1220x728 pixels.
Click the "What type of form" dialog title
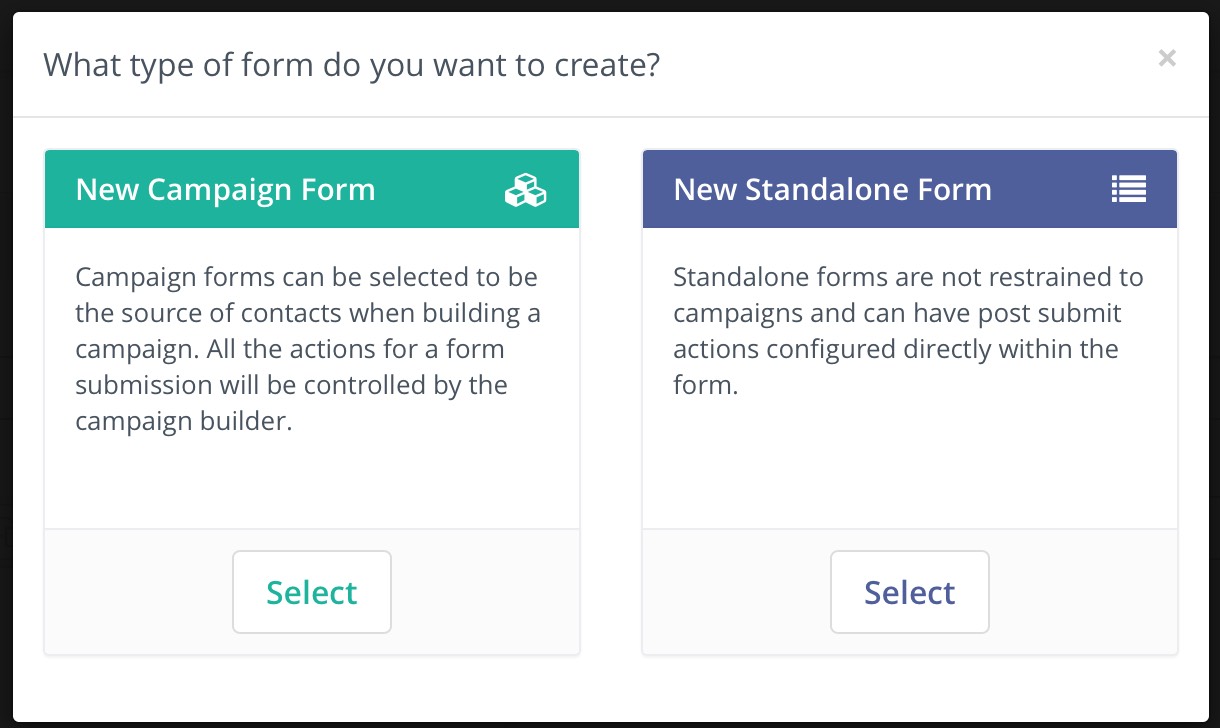click(x=351, y=66)
